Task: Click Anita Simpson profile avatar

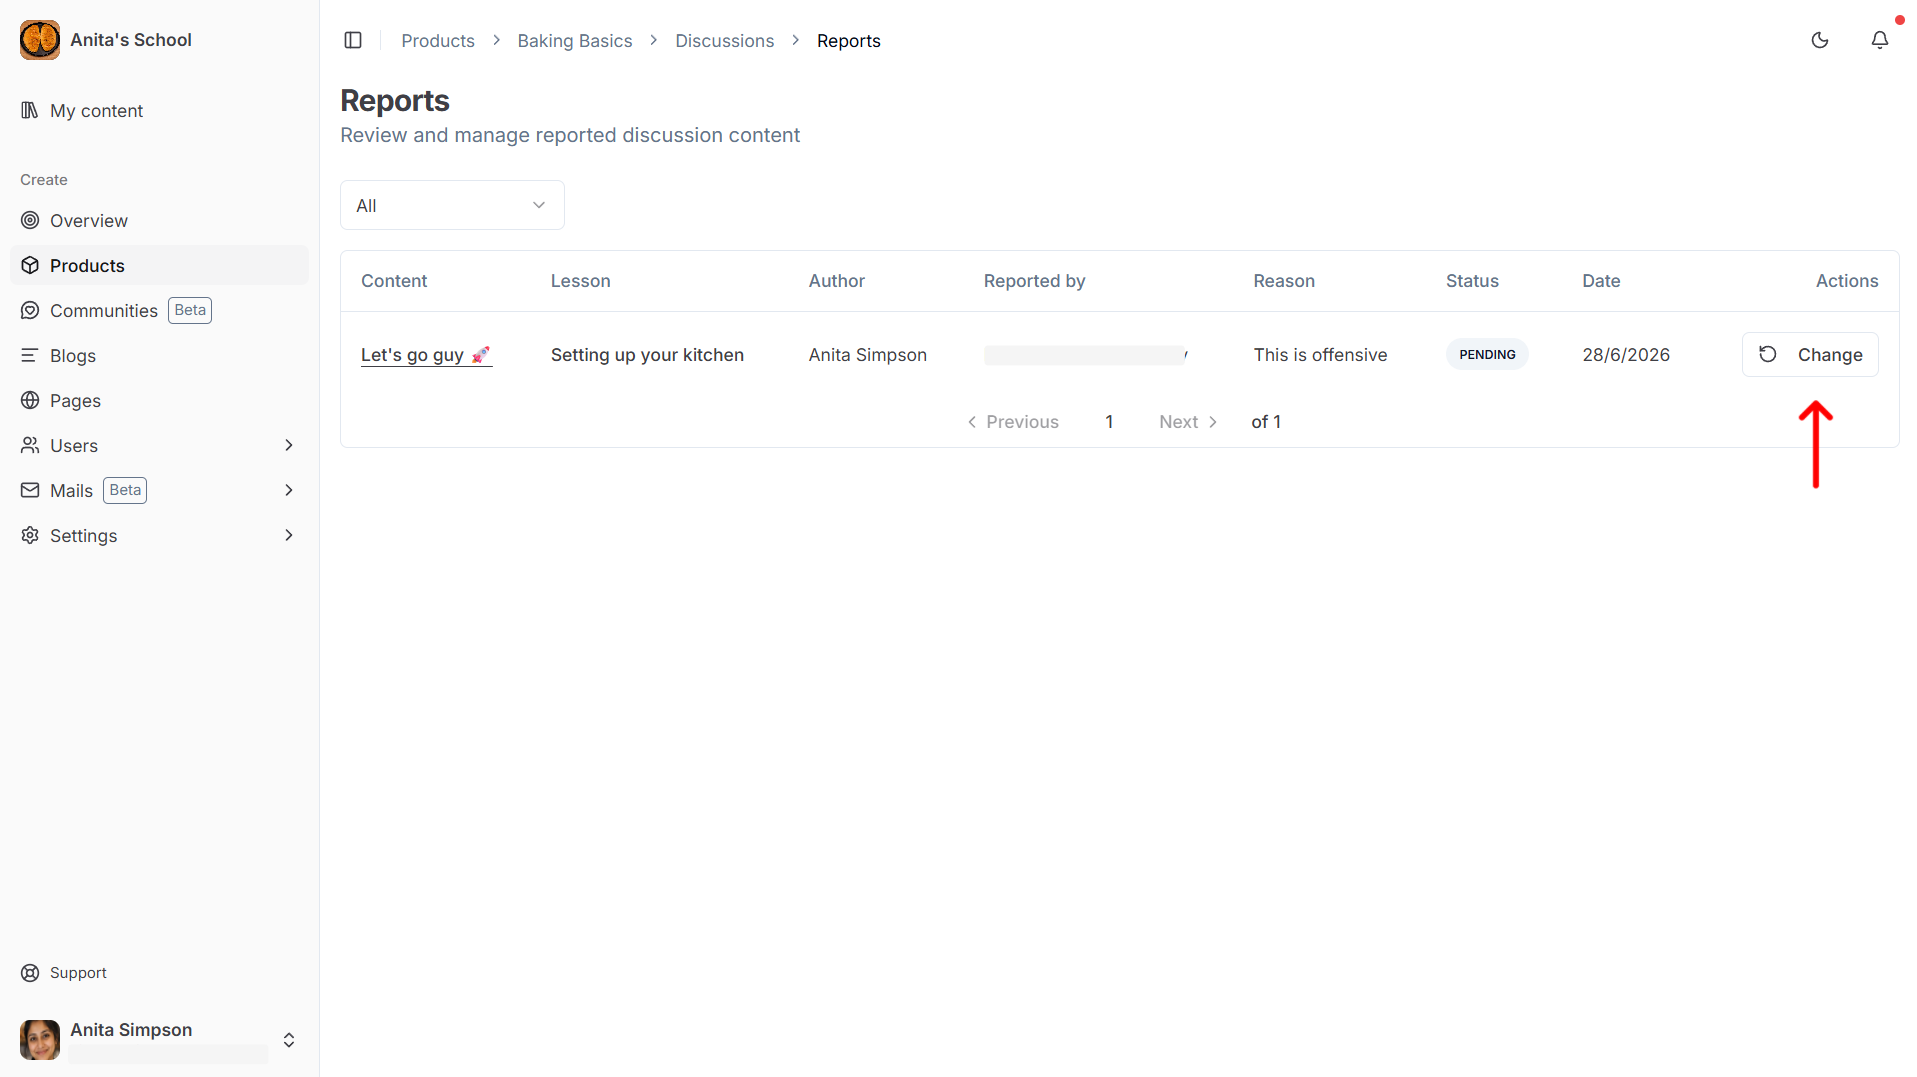Action: (x=40, y=1040)
